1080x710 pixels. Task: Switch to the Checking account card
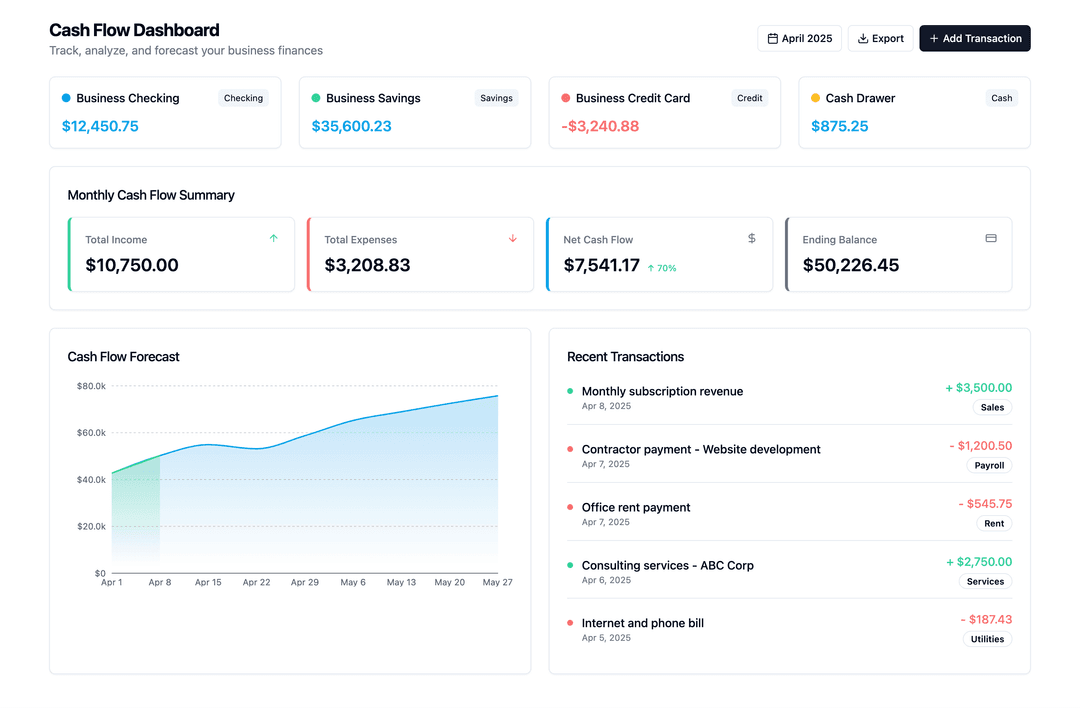165,112
